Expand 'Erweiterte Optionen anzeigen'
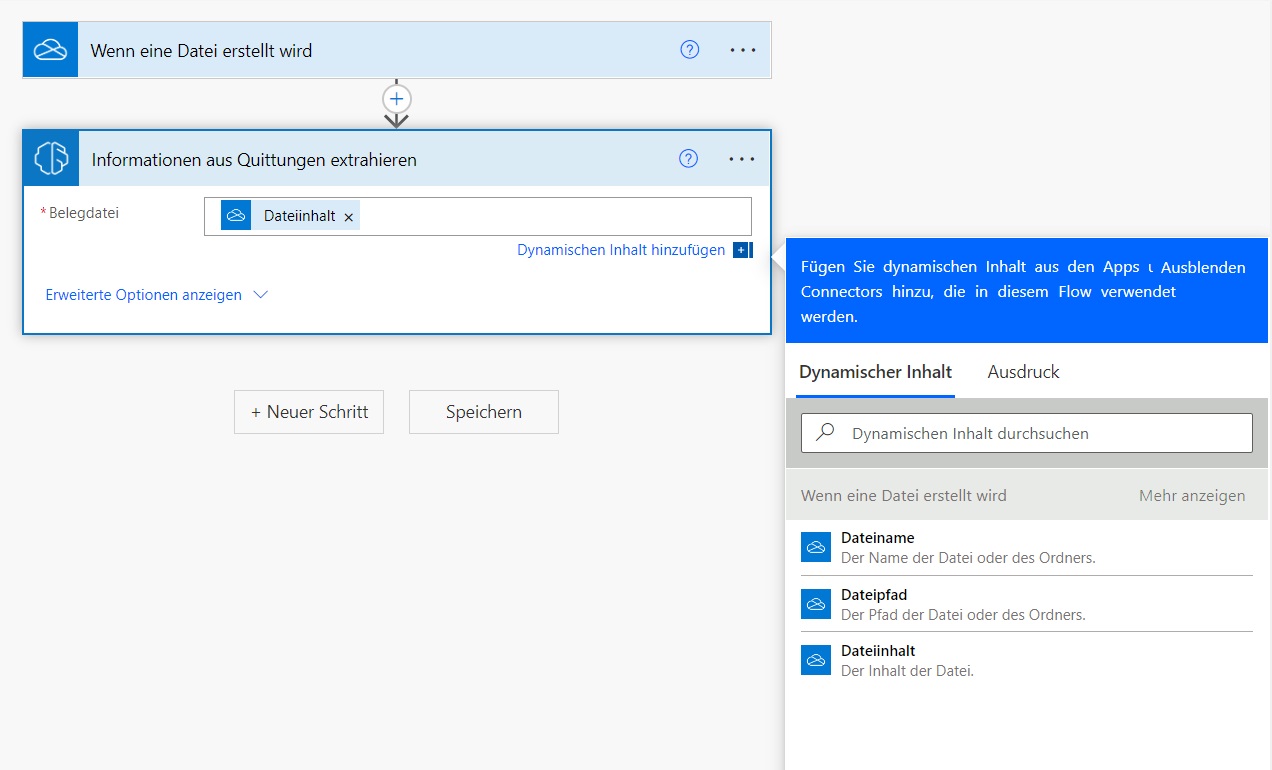The width and height of the screenshot is (1272, 770). click(x=144, y=295)
